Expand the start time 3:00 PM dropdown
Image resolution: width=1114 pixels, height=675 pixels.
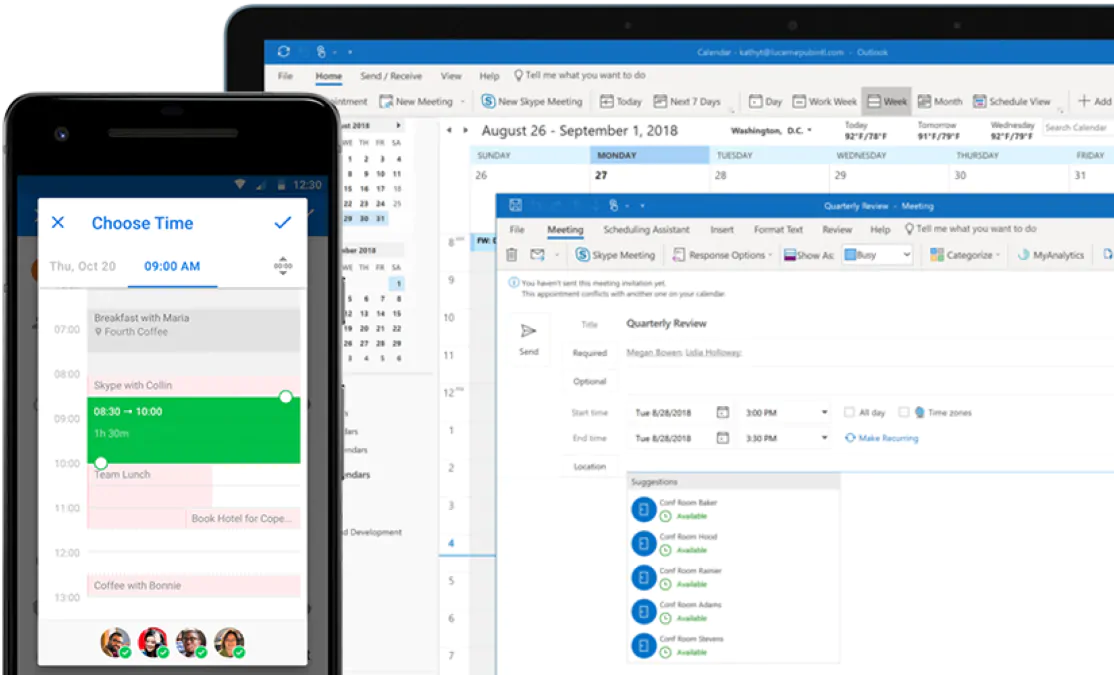pyautogui.click(x=824, y=412)
